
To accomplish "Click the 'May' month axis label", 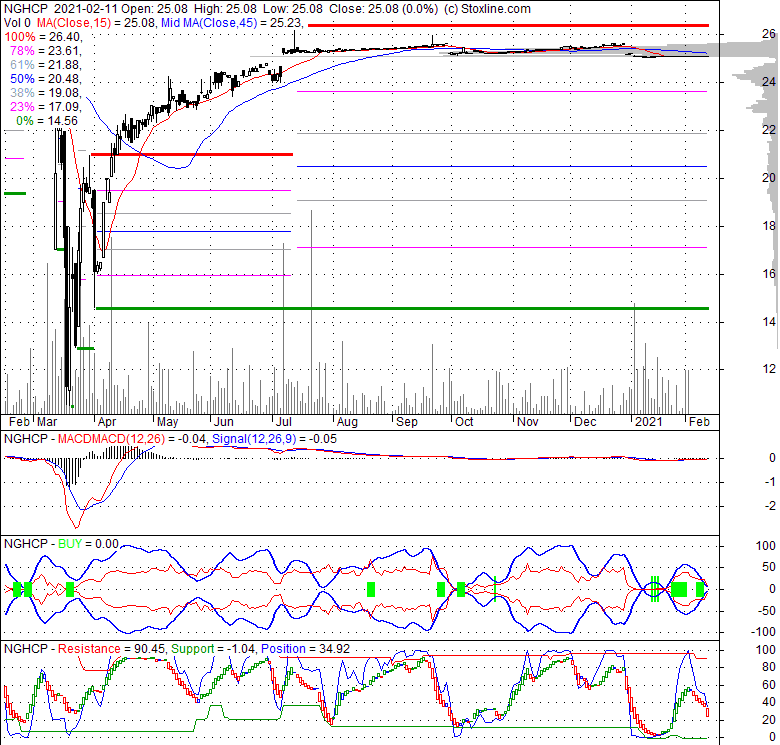I will (x=168, y=422).
